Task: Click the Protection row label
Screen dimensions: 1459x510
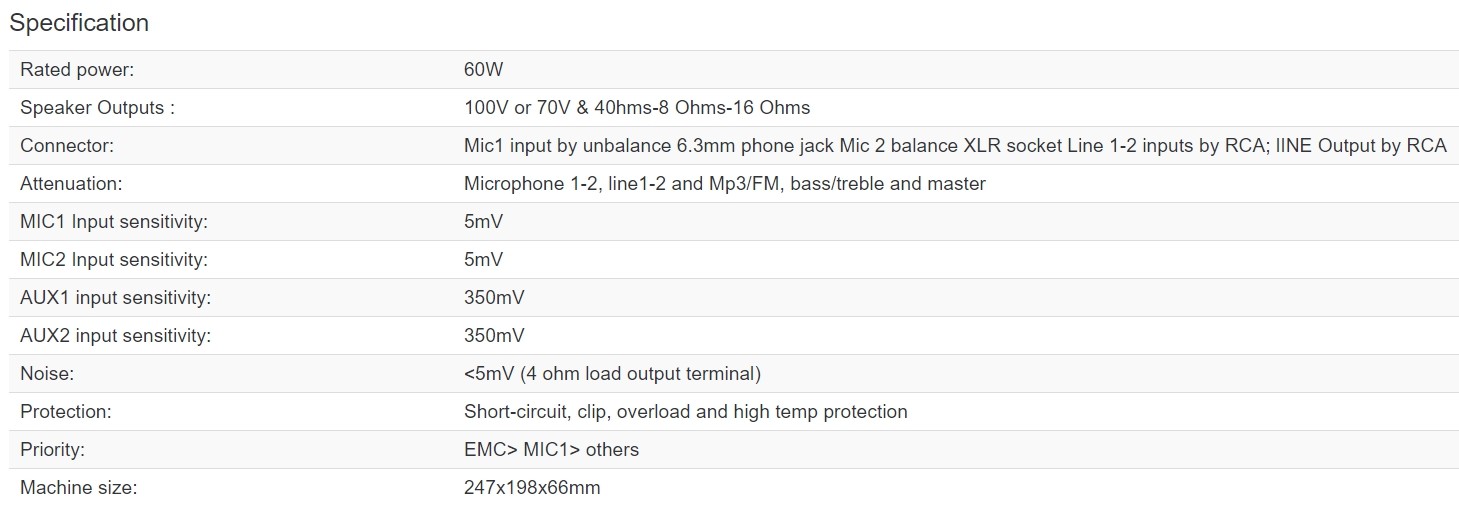Action: pos(65,412)
